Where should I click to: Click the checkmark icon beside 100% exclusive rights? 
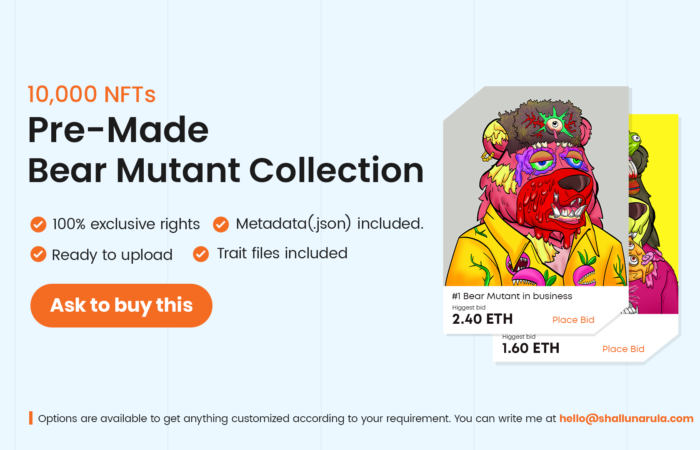[38, 224]
